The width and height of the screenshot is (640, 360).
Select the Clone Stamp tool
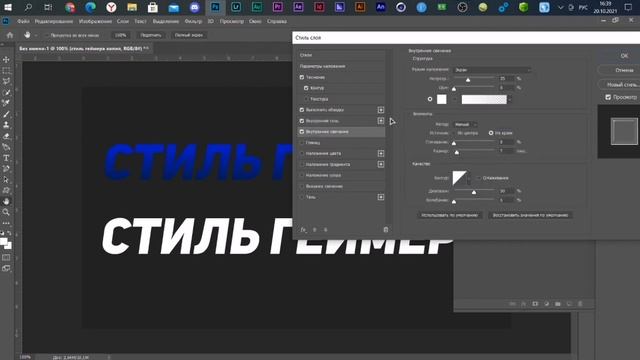[6, 125]
